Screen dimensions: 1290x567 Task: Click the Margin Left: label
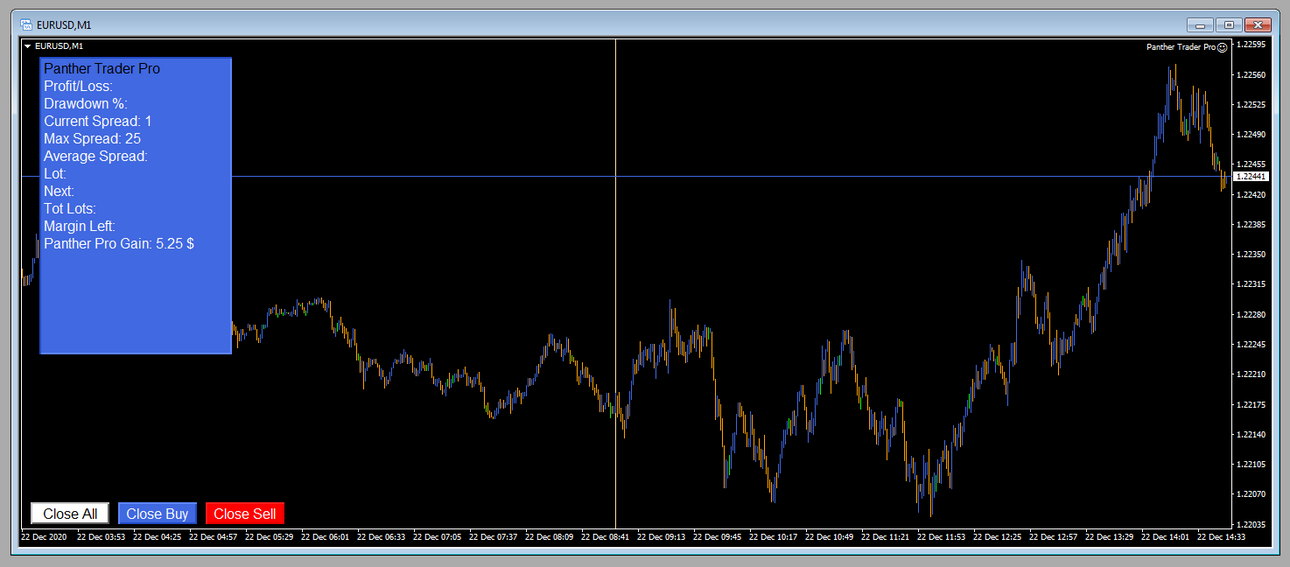(x=80, y=226)
